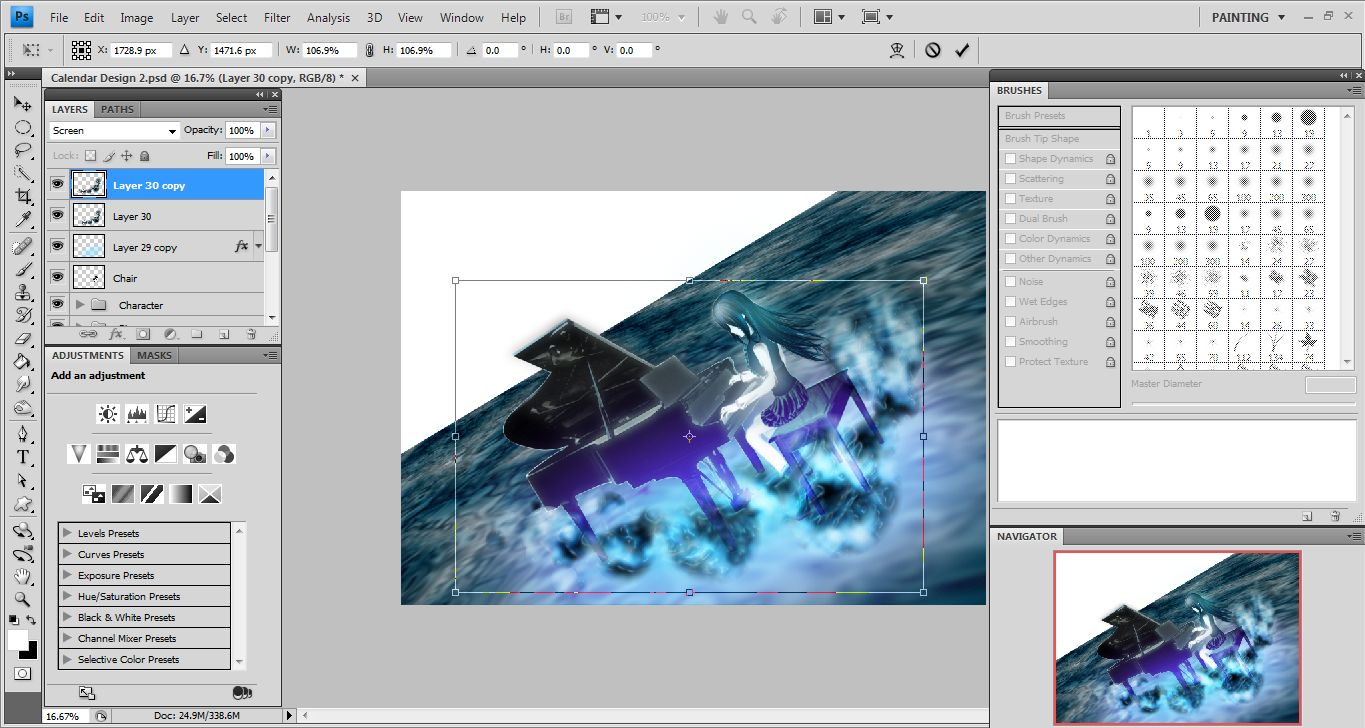Add a Threshold adjustment
This screenshot has height=728, width=1365.
(152, 493)
